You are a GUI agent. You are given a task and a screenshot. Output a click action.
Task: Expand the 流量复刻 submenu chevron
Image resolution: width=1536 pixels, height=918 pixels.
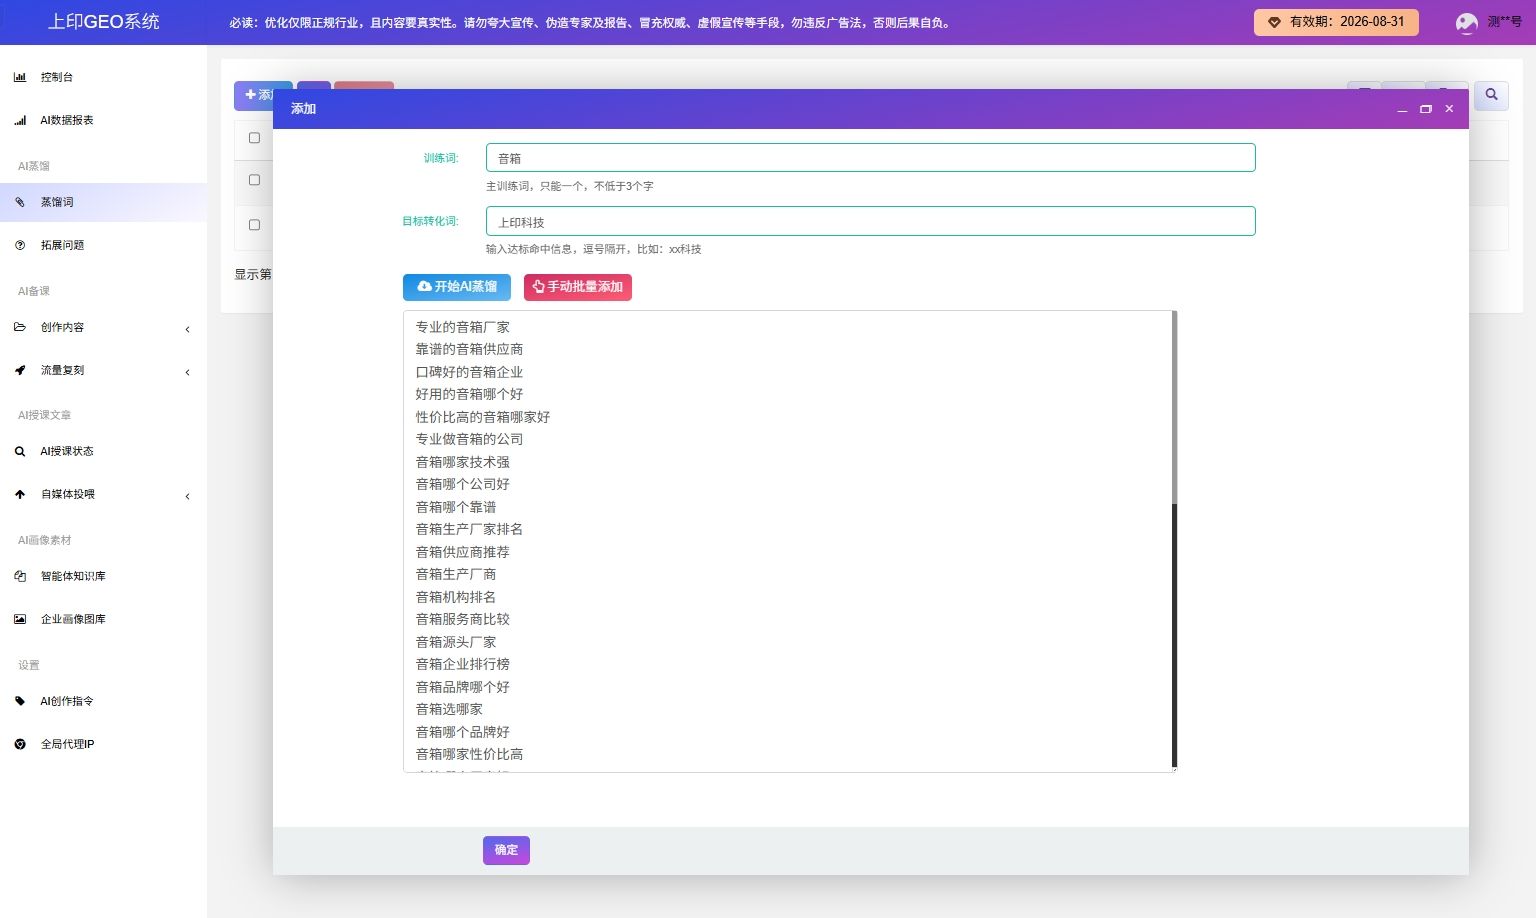[187, 372]
